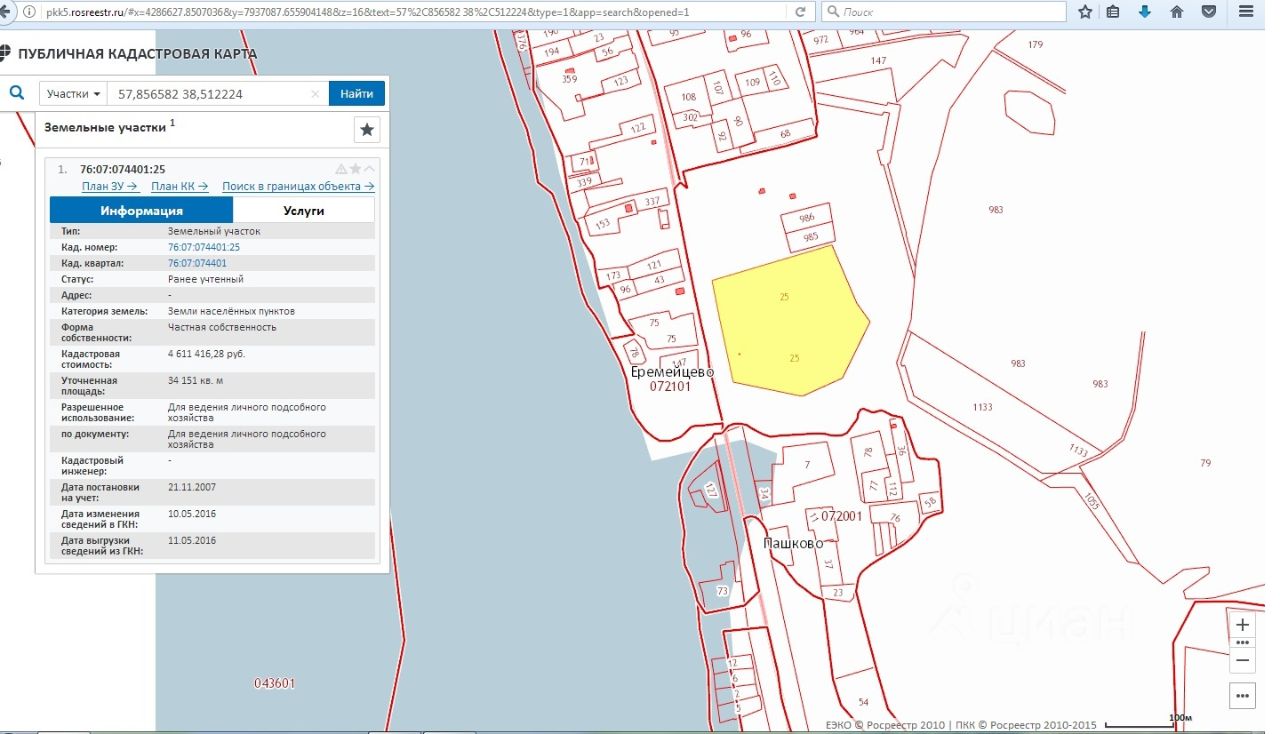Click the Тип value Земельный участок
Image resolution: width=1280 pixels, height=734 pixels.
click(214, 231)
